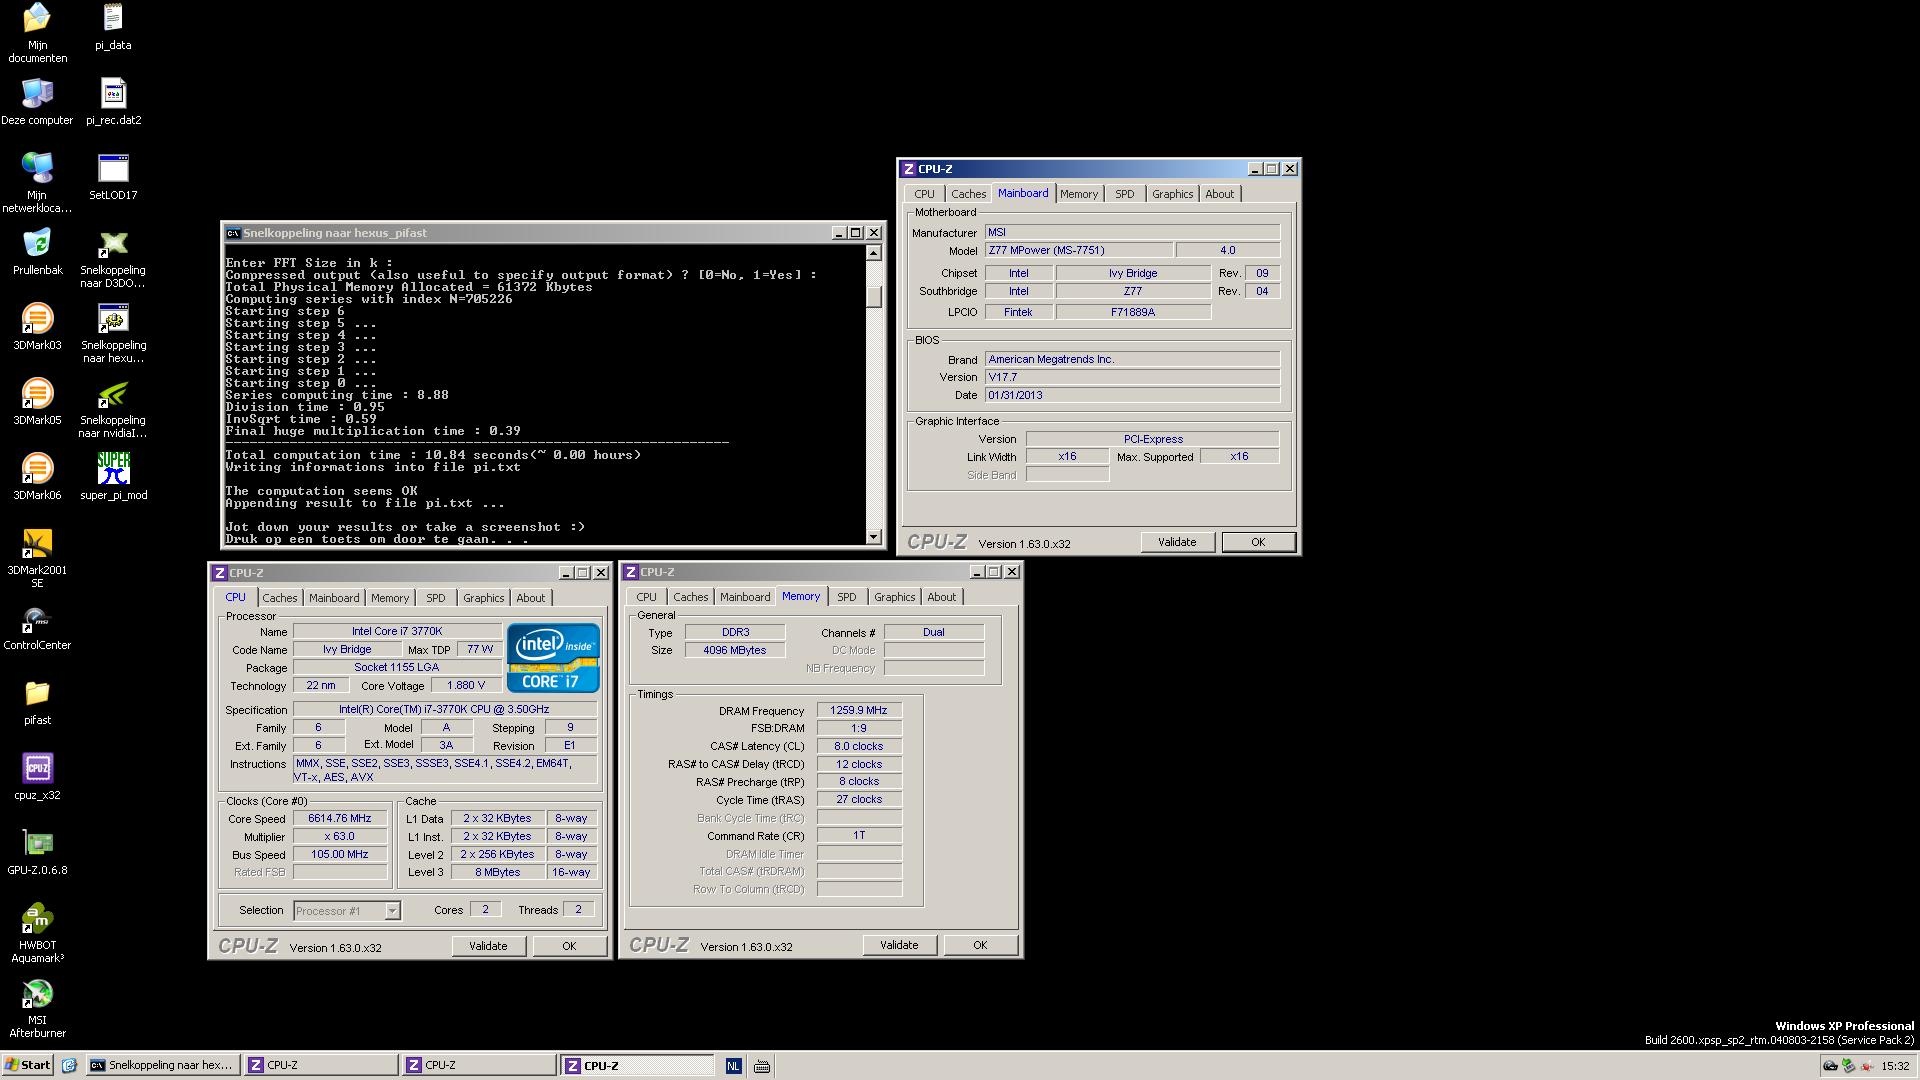Open the Prullenbak recycle bin icon
This screenshot has width=1920, height=1080.
point(37,244)
